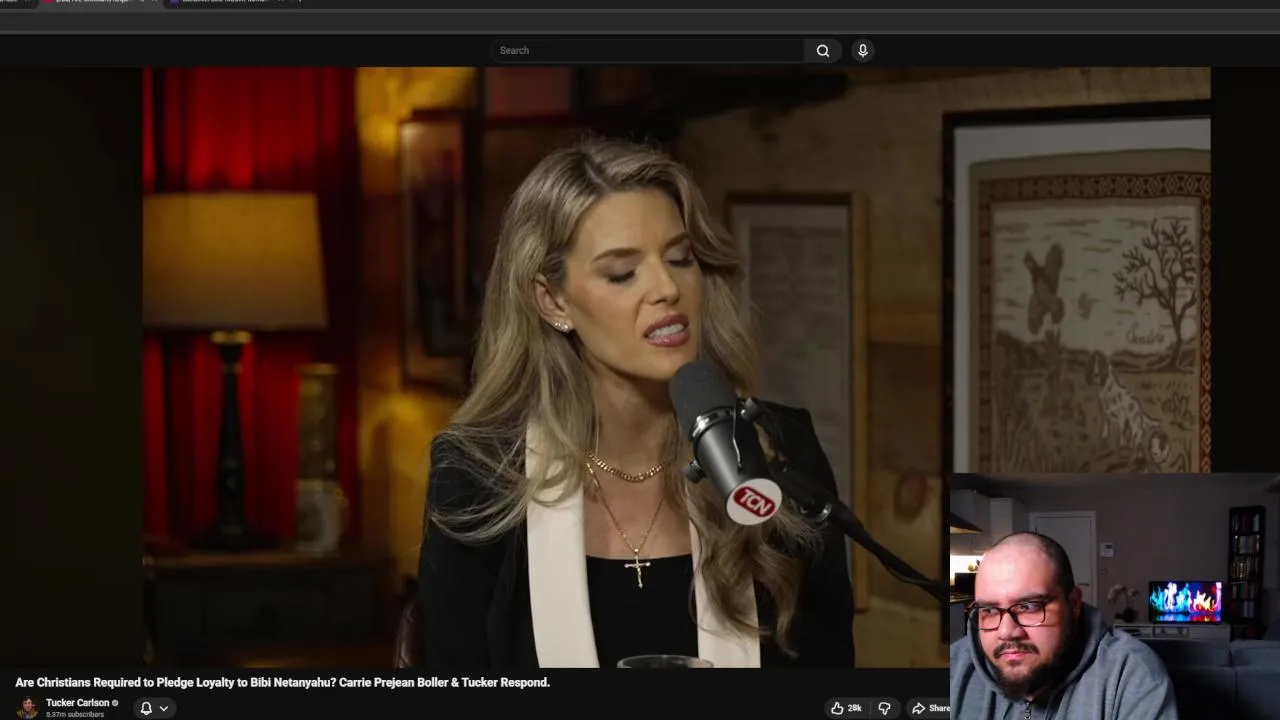This screenshot has height=720, width=1280.
Task: Open the Share button below video
Action: point(930,708)
